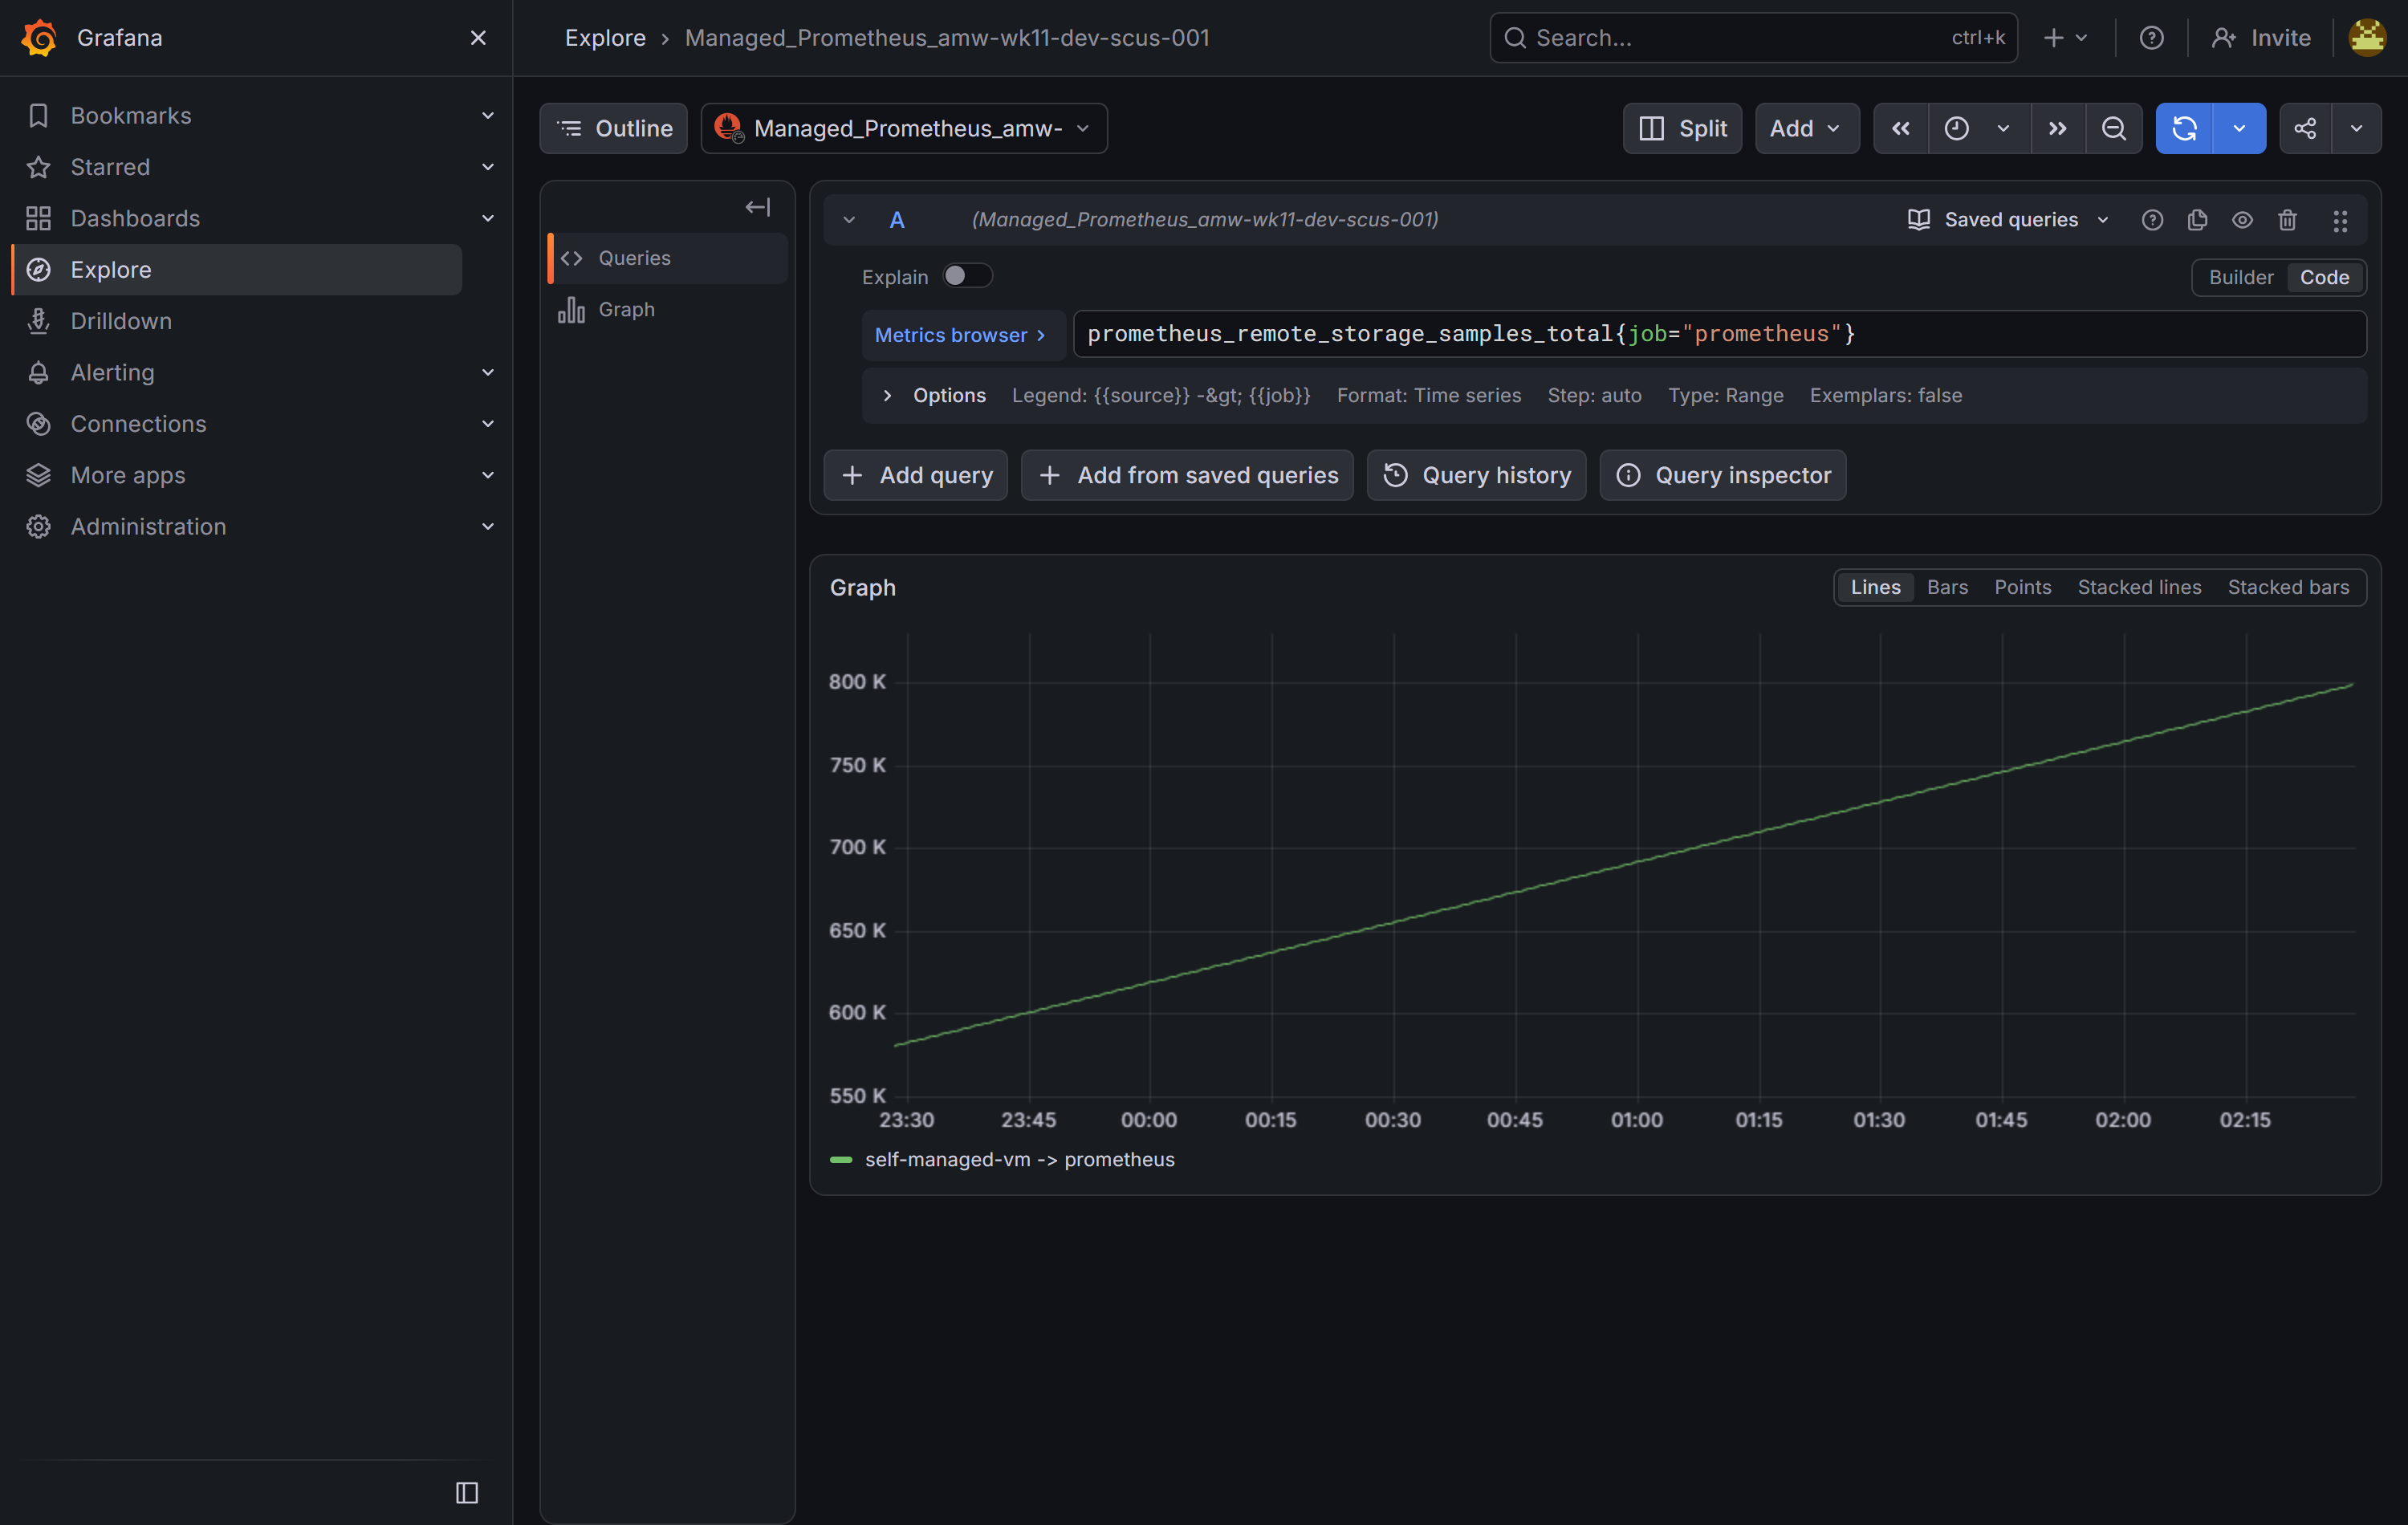This screenshot has height=1525, width=2408.
Task: Open the Managed_Prometheus data source picker
Action: (x=903, y=128)
